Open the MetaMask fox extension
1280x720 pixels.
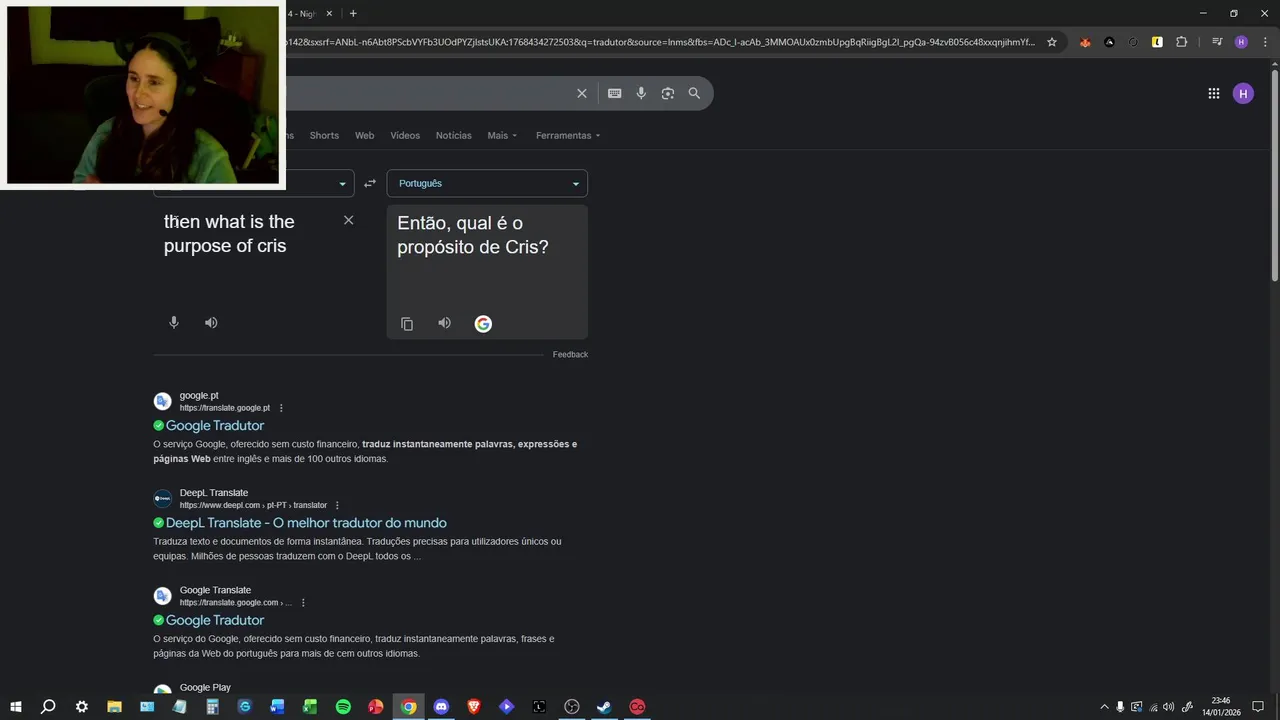tap(1085, 42)
